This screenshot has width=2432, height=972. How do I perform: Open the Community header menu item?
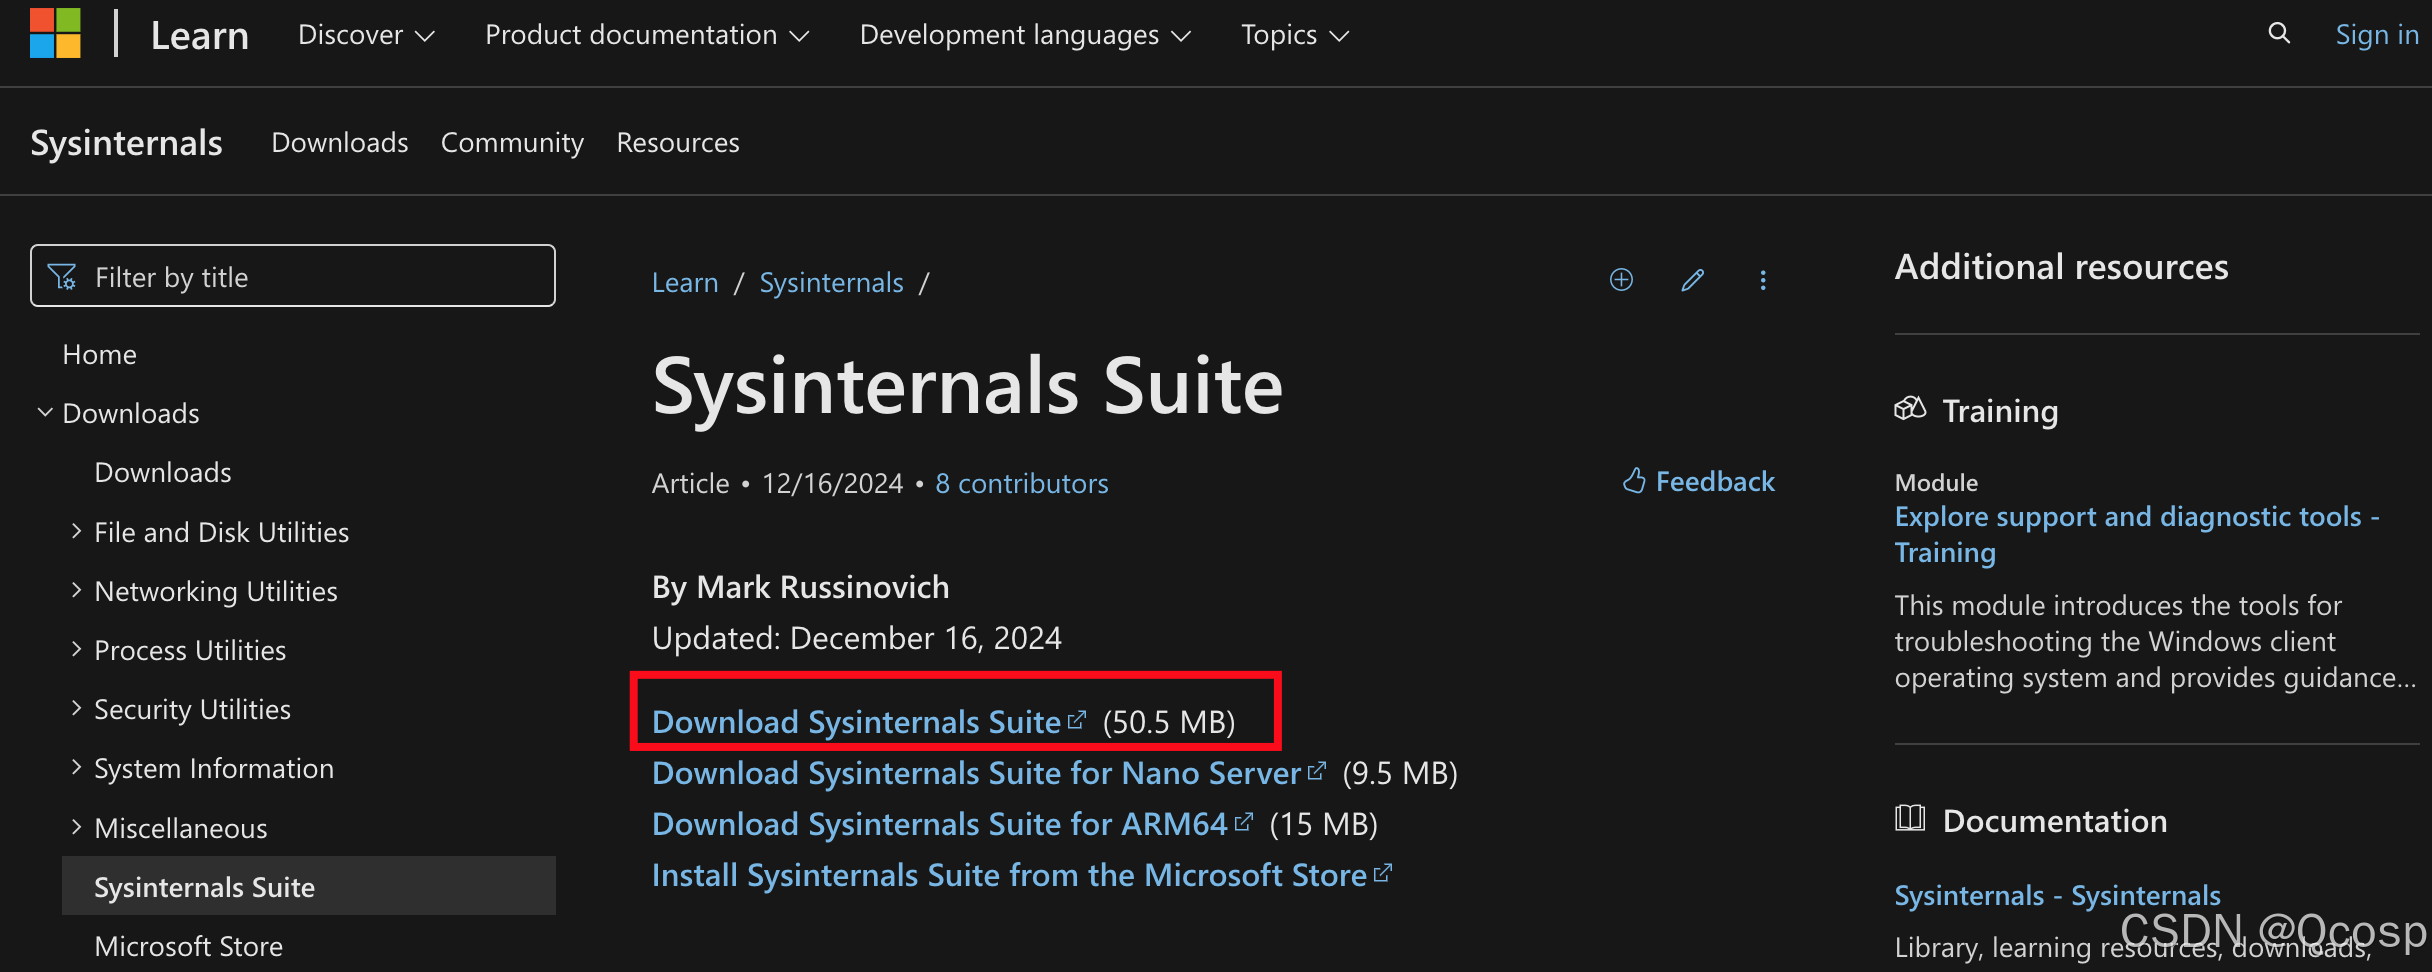(512, 143)
